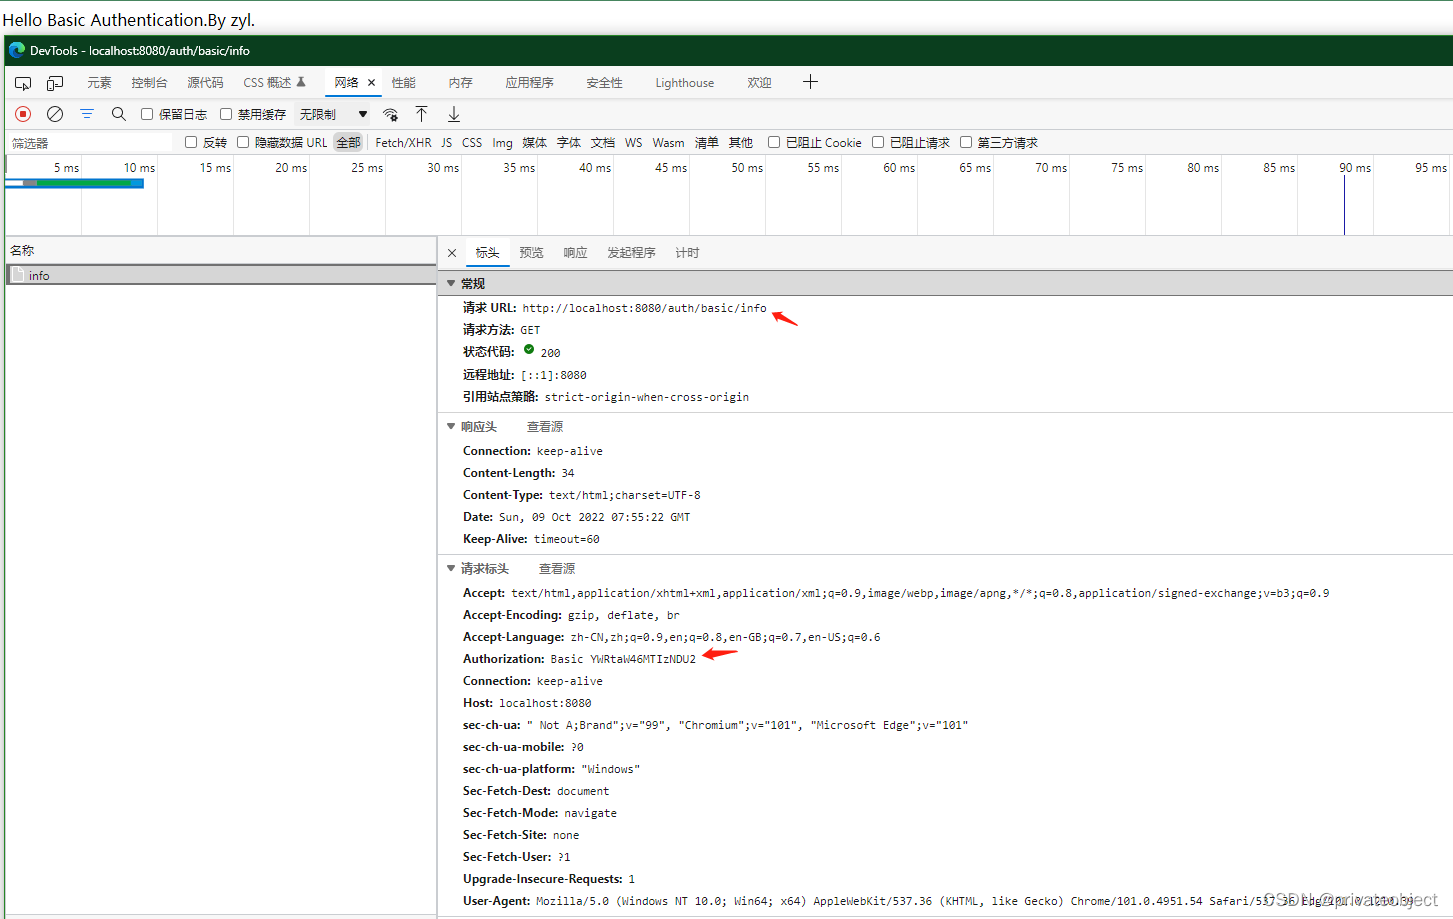Click the Authorization Basic header value
1453x919 pixels.
click(x=622, y=659)
